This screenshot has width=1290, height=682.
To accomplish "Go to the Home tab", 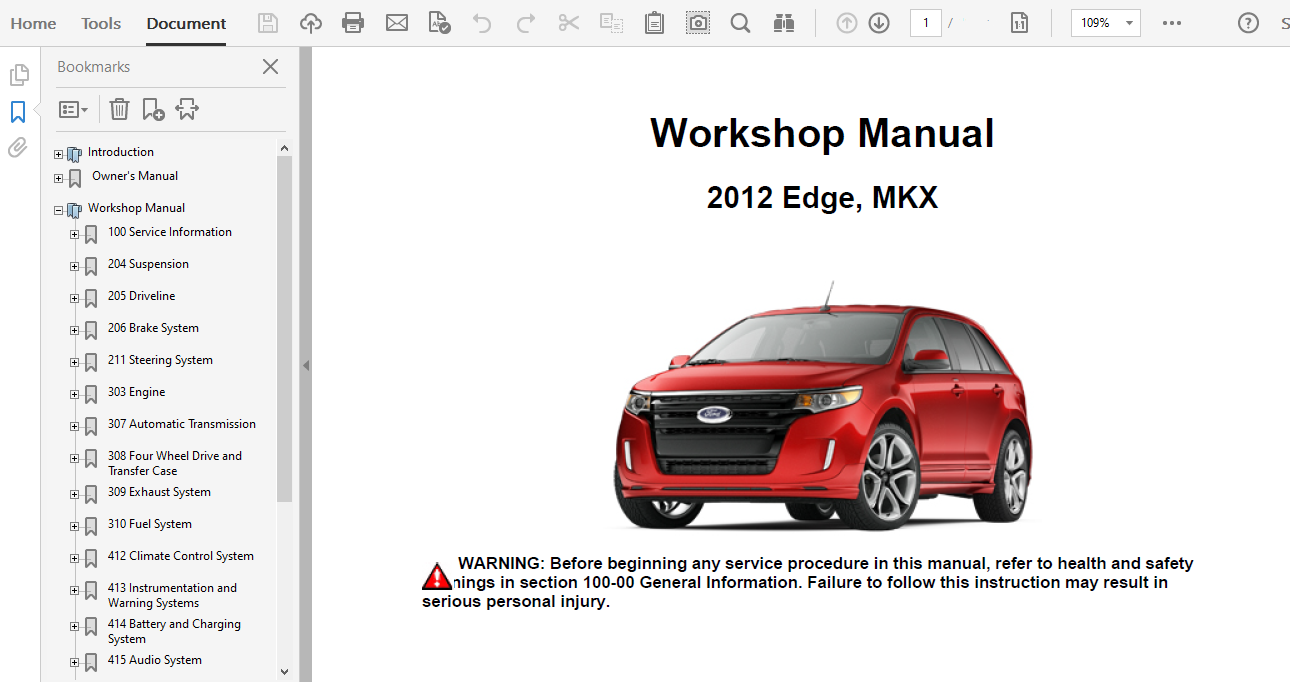I will tap(33, 23).
